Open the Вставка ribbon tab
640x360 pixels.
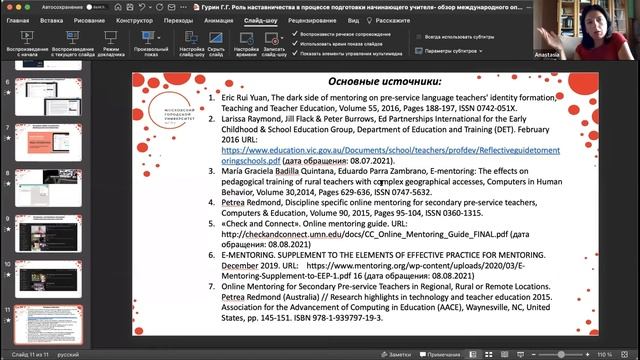point(51,20)
